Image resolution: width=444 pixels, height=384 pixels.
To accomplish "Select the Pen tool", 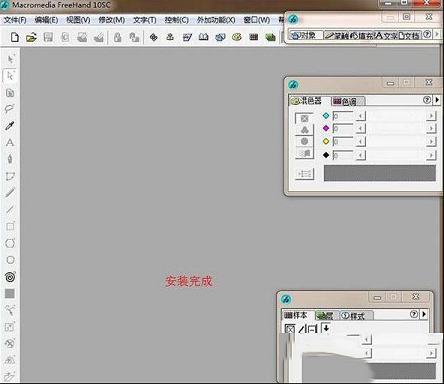I will (10, 159).
